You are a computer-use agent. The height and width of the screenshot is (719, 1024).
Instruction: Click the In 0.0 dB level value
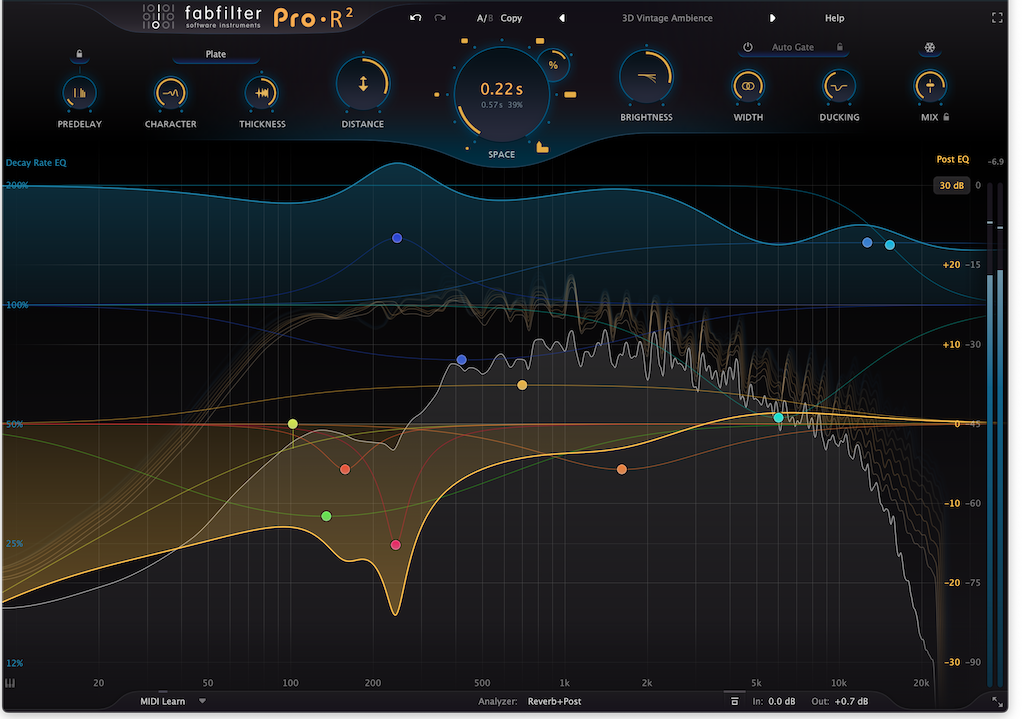782,701
